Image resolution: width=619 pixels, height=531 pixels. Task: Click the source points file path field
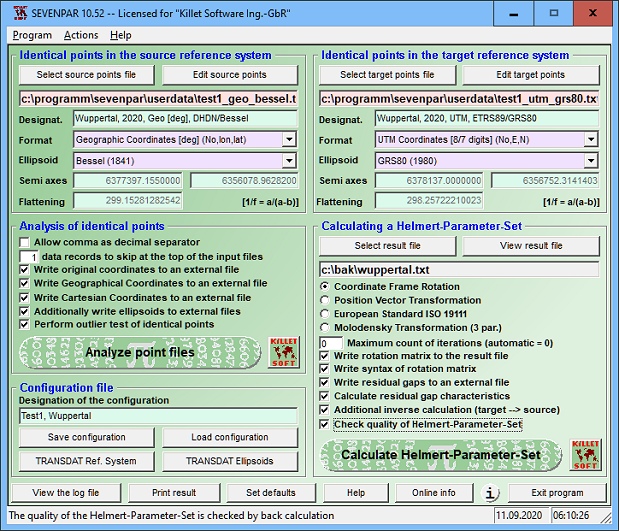coord(158,99)
